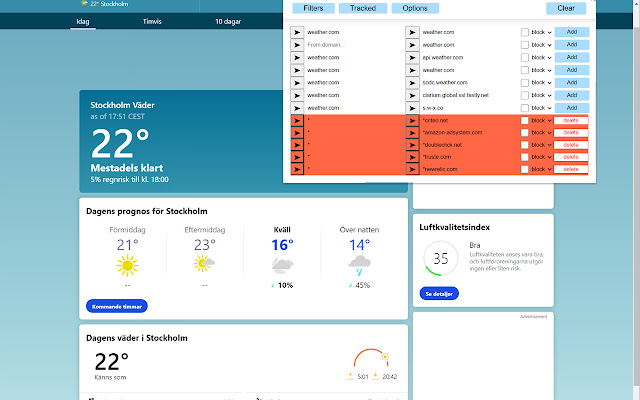The height and width of the screenshot is (400, 640).
Task: Expand the block dropdown for *doubleclick.net
Action: pos(542,145)
